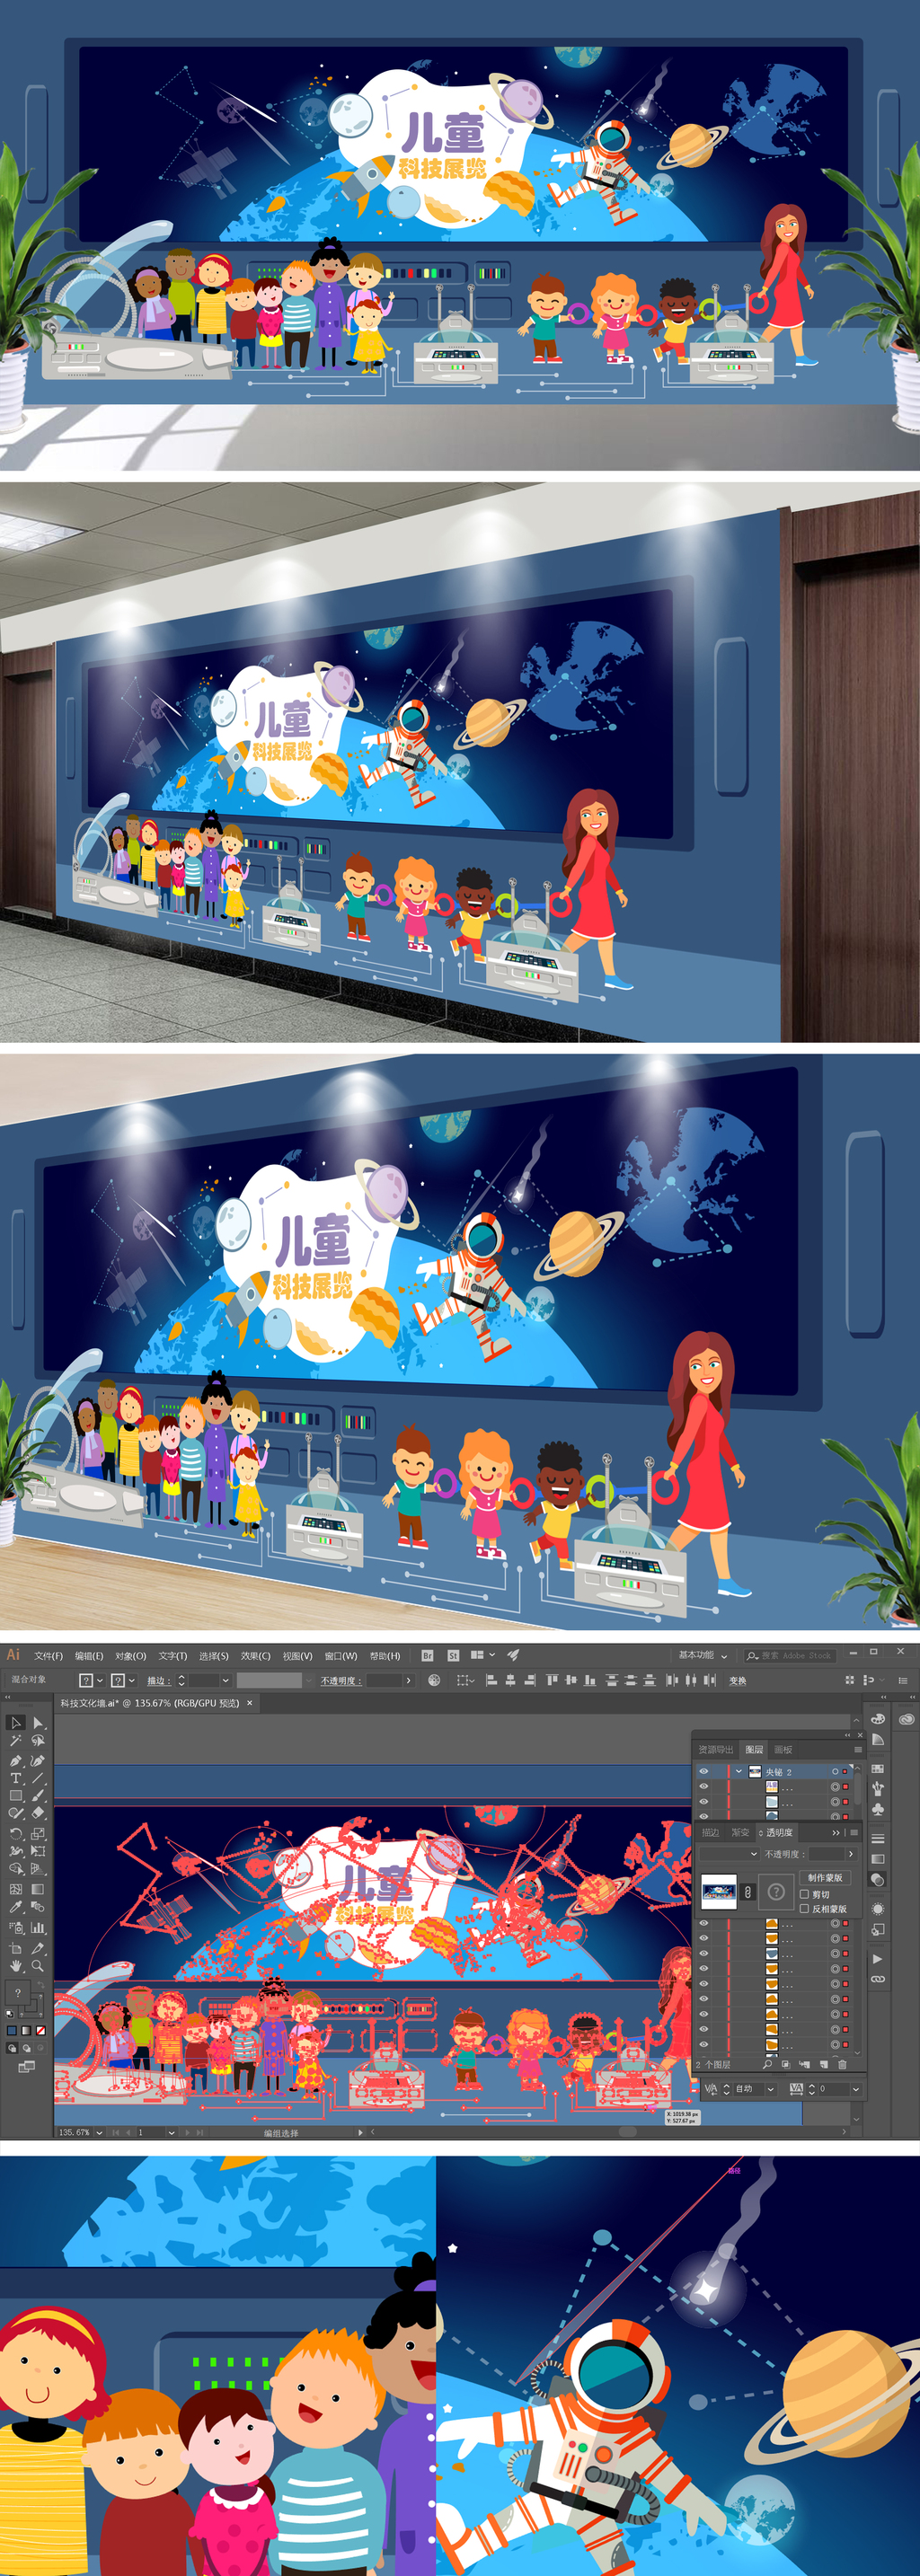Open the Symbols panel club icon
This screenshot has width=920, height=2576.
(x=878, y=1809)
